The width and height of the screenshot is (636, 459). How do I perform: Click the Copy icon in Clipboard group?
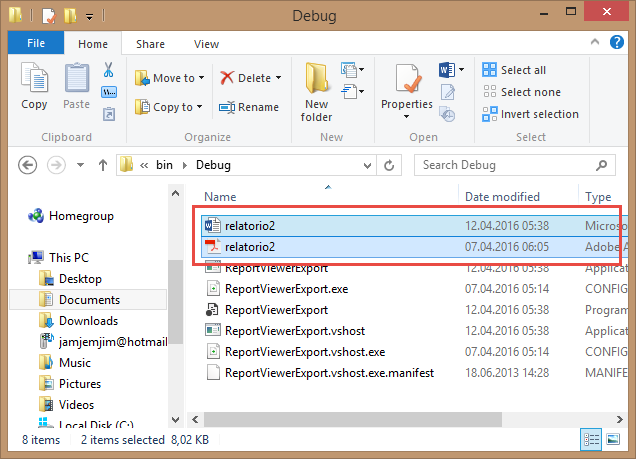tap(34, 86)
